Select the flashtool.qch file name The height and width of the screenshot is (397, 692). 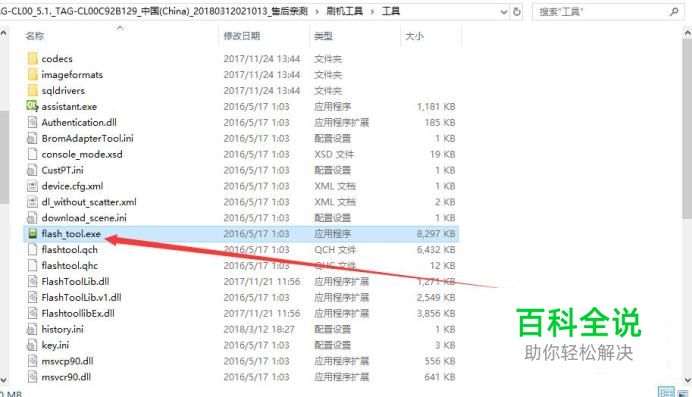[70, 250]
